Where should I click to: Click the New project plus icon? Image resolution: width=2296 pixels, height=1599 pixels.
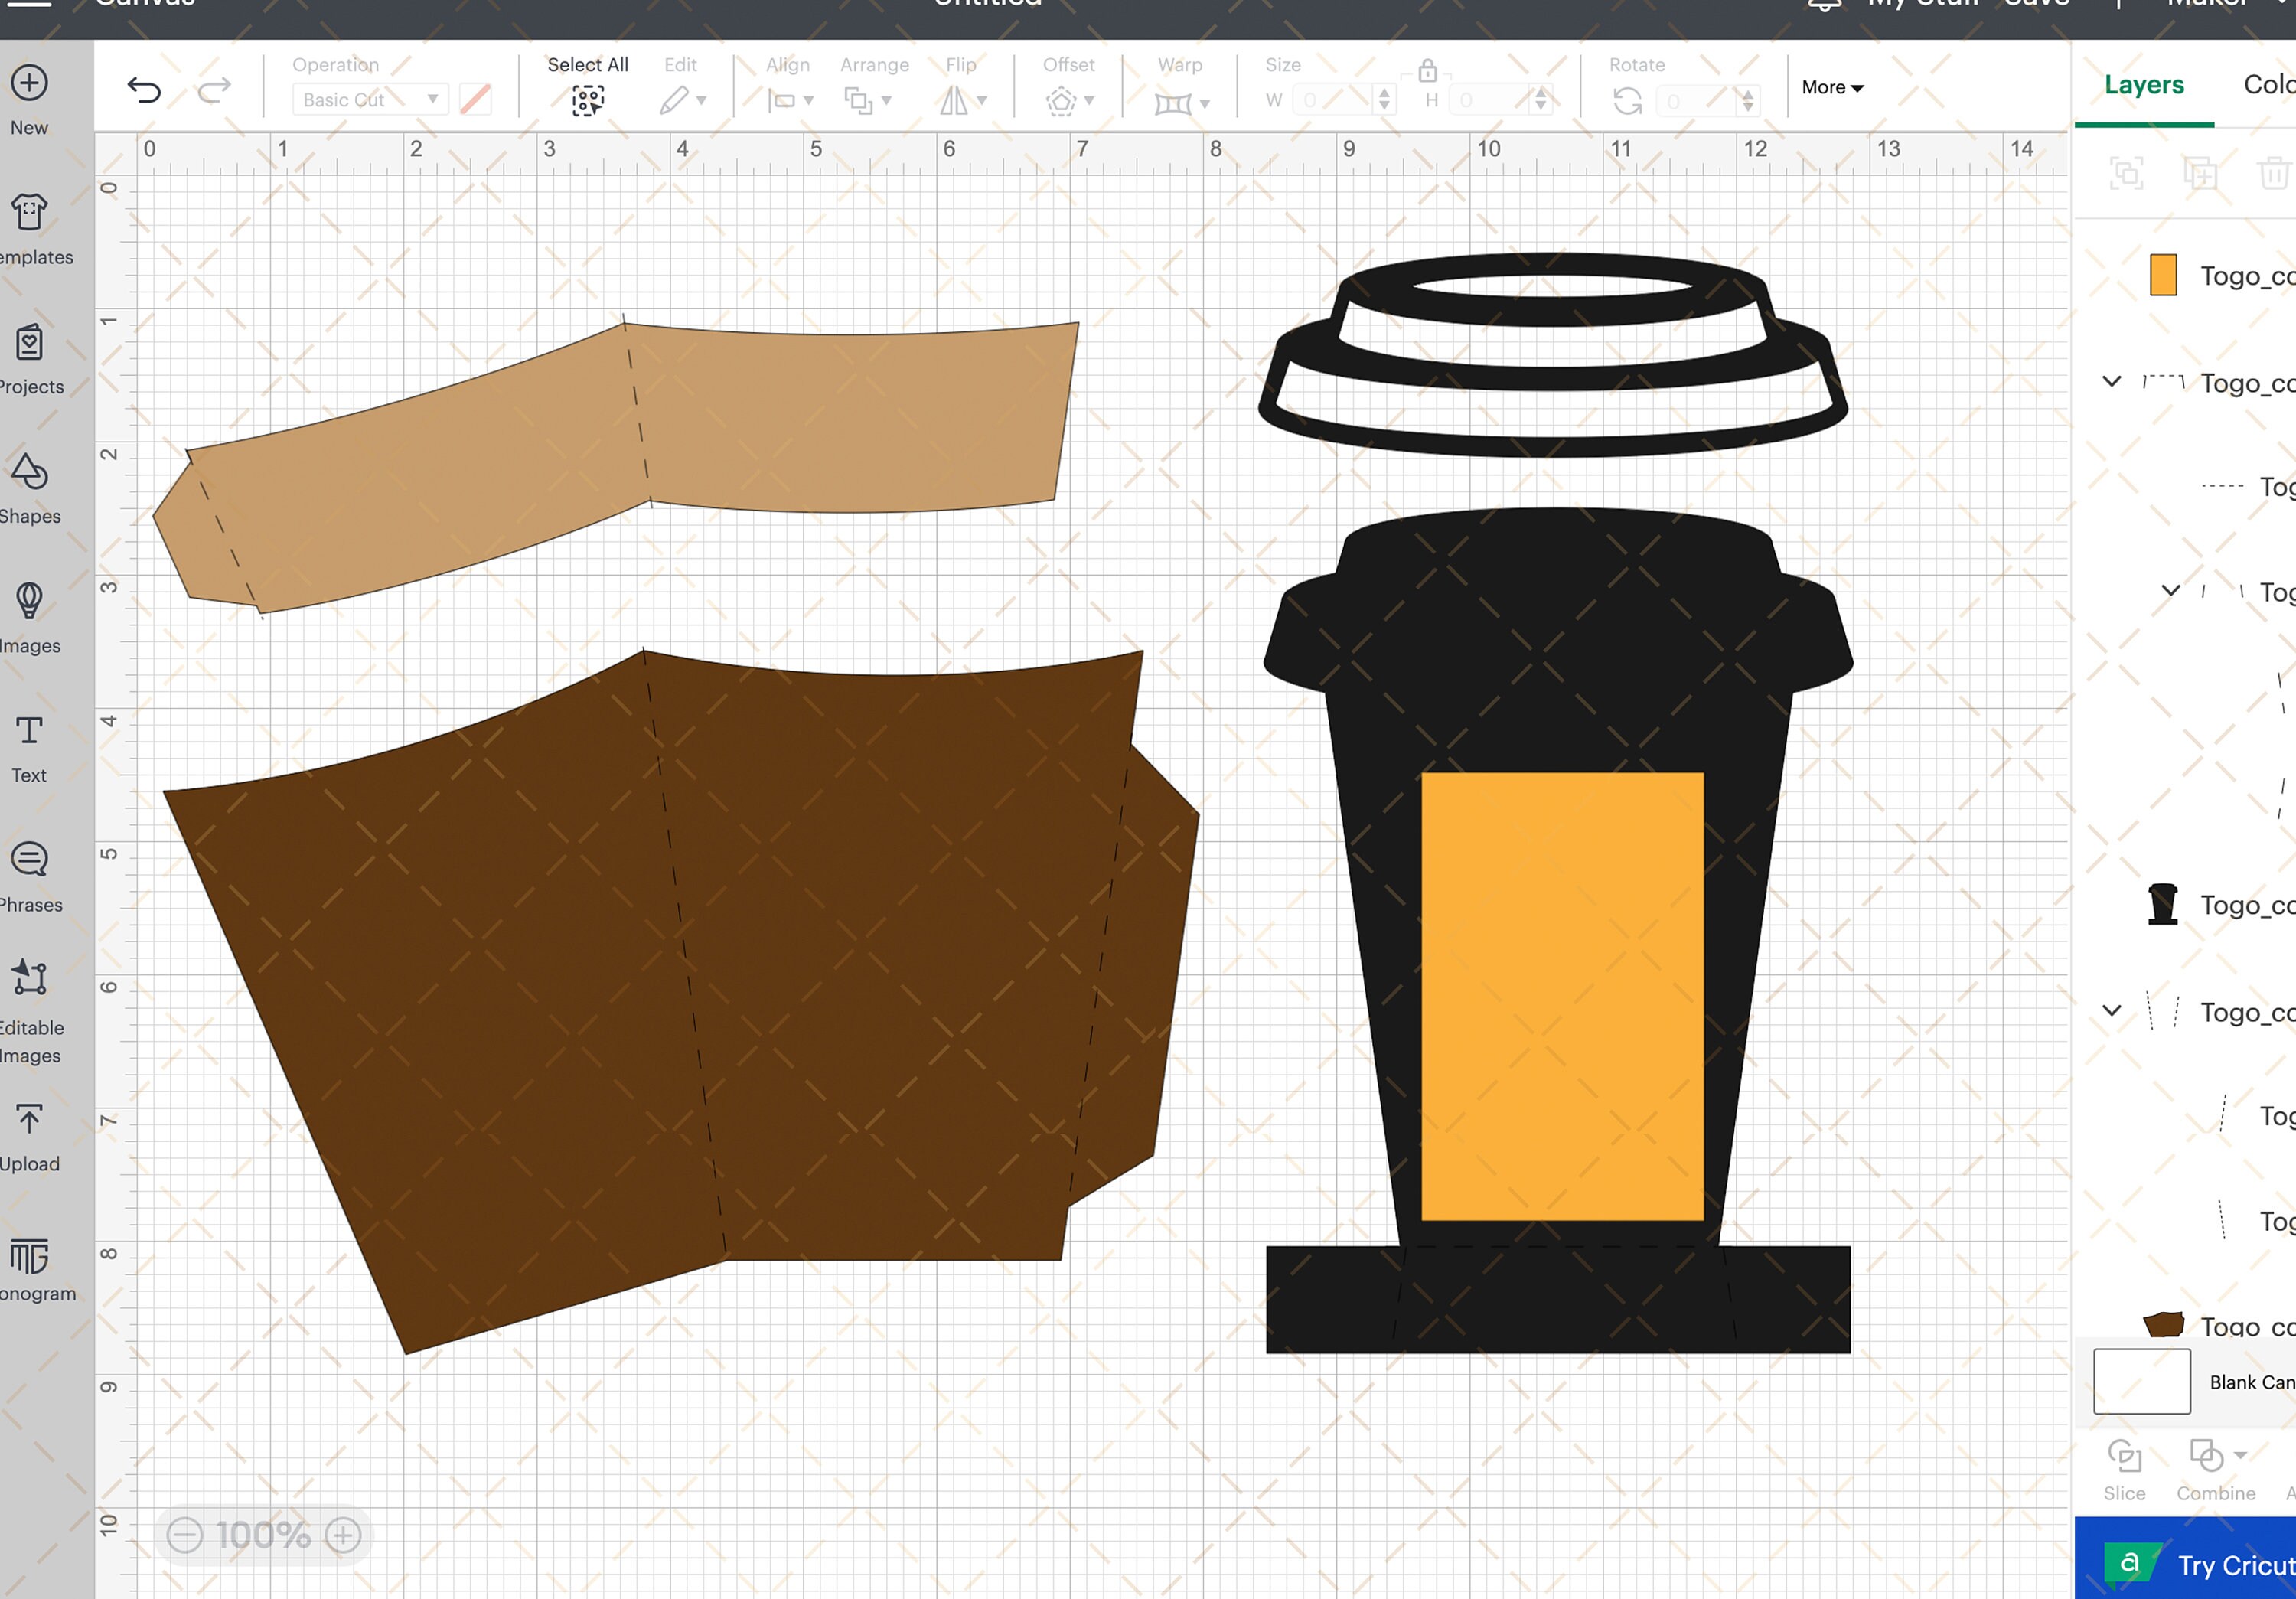[x=29, y=83]
